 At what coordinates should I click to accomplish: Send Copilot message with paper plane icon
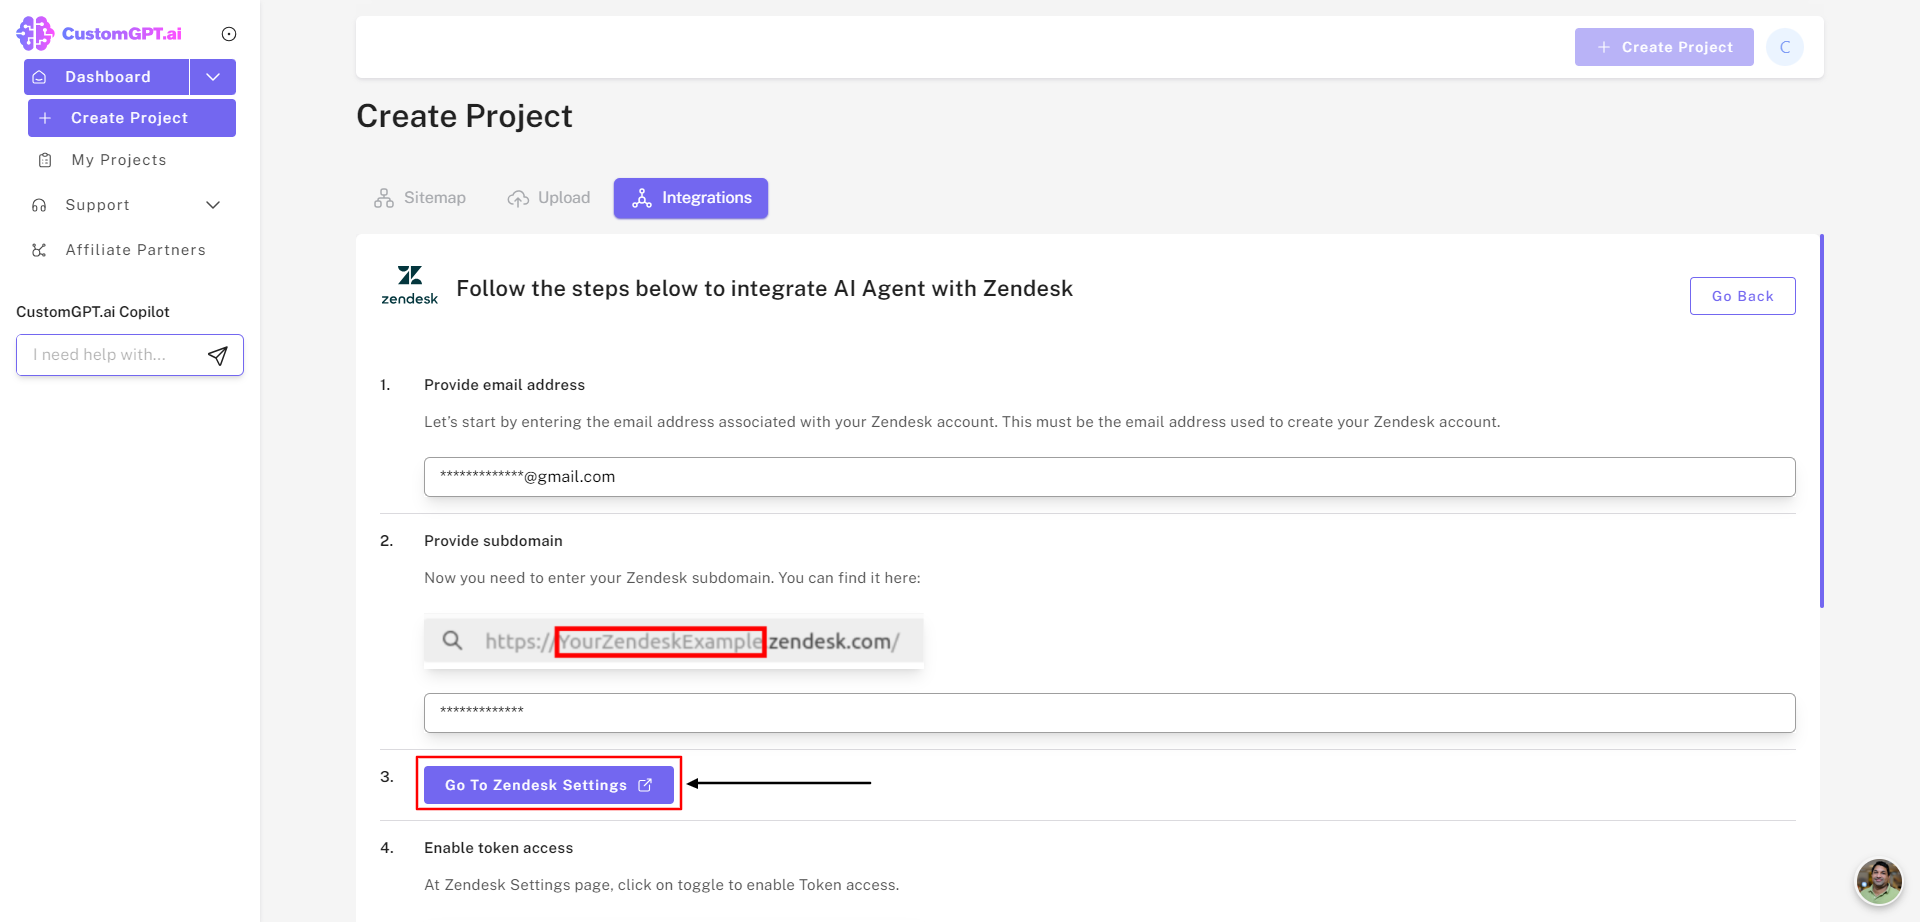(x=218, y=355)
